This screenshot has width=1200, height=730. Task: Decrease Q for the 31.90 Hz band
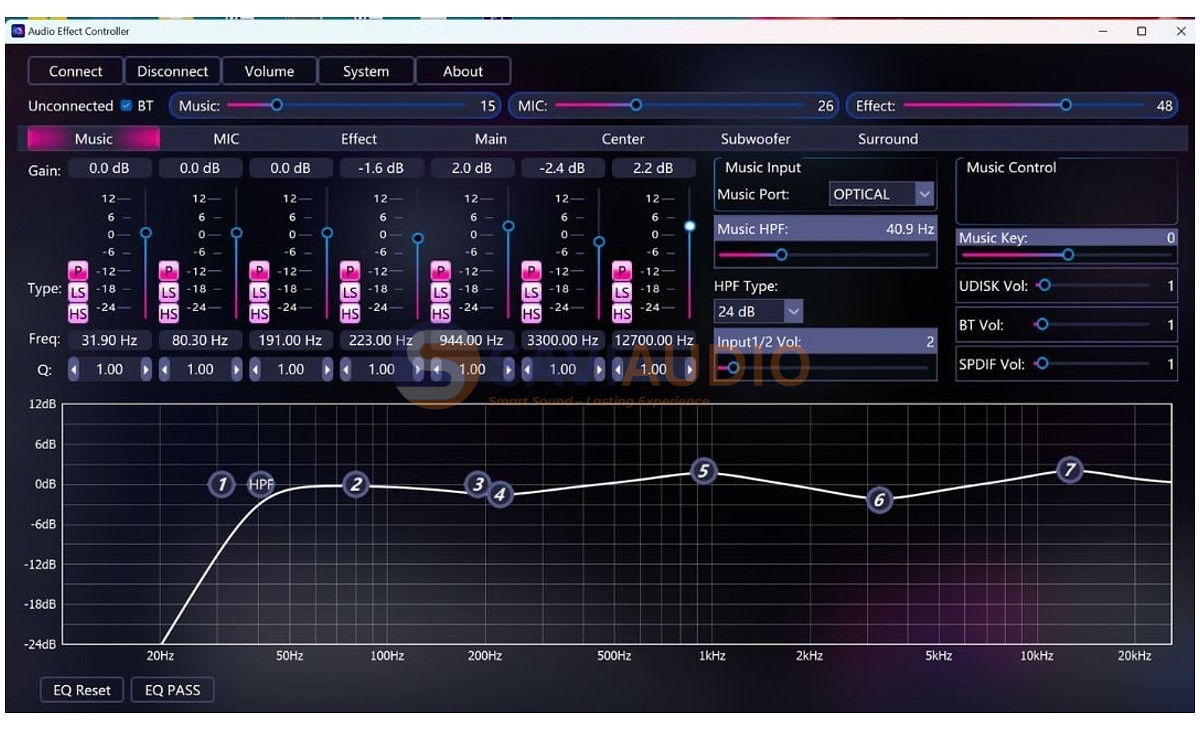pyautogui.click(x=73, y=370)
